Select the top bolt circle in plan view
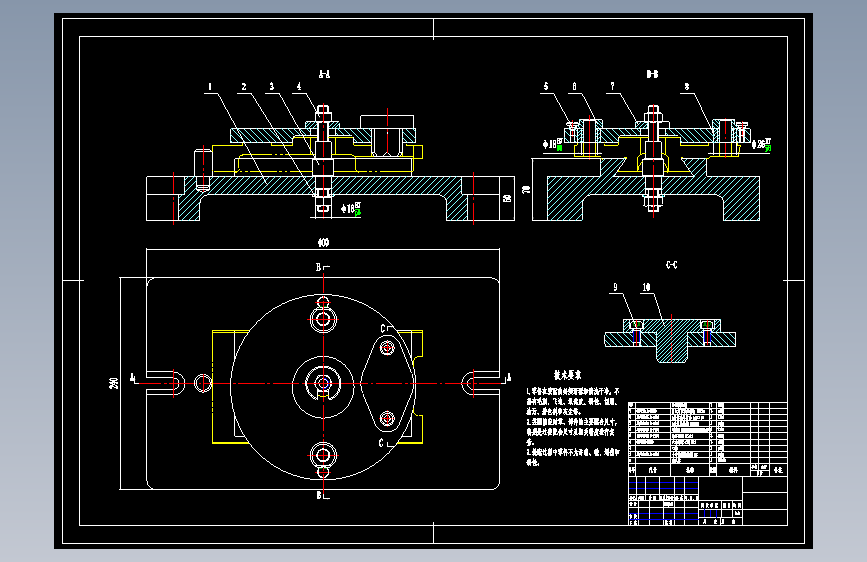This screenshot has width=867, height=562. 323,319
